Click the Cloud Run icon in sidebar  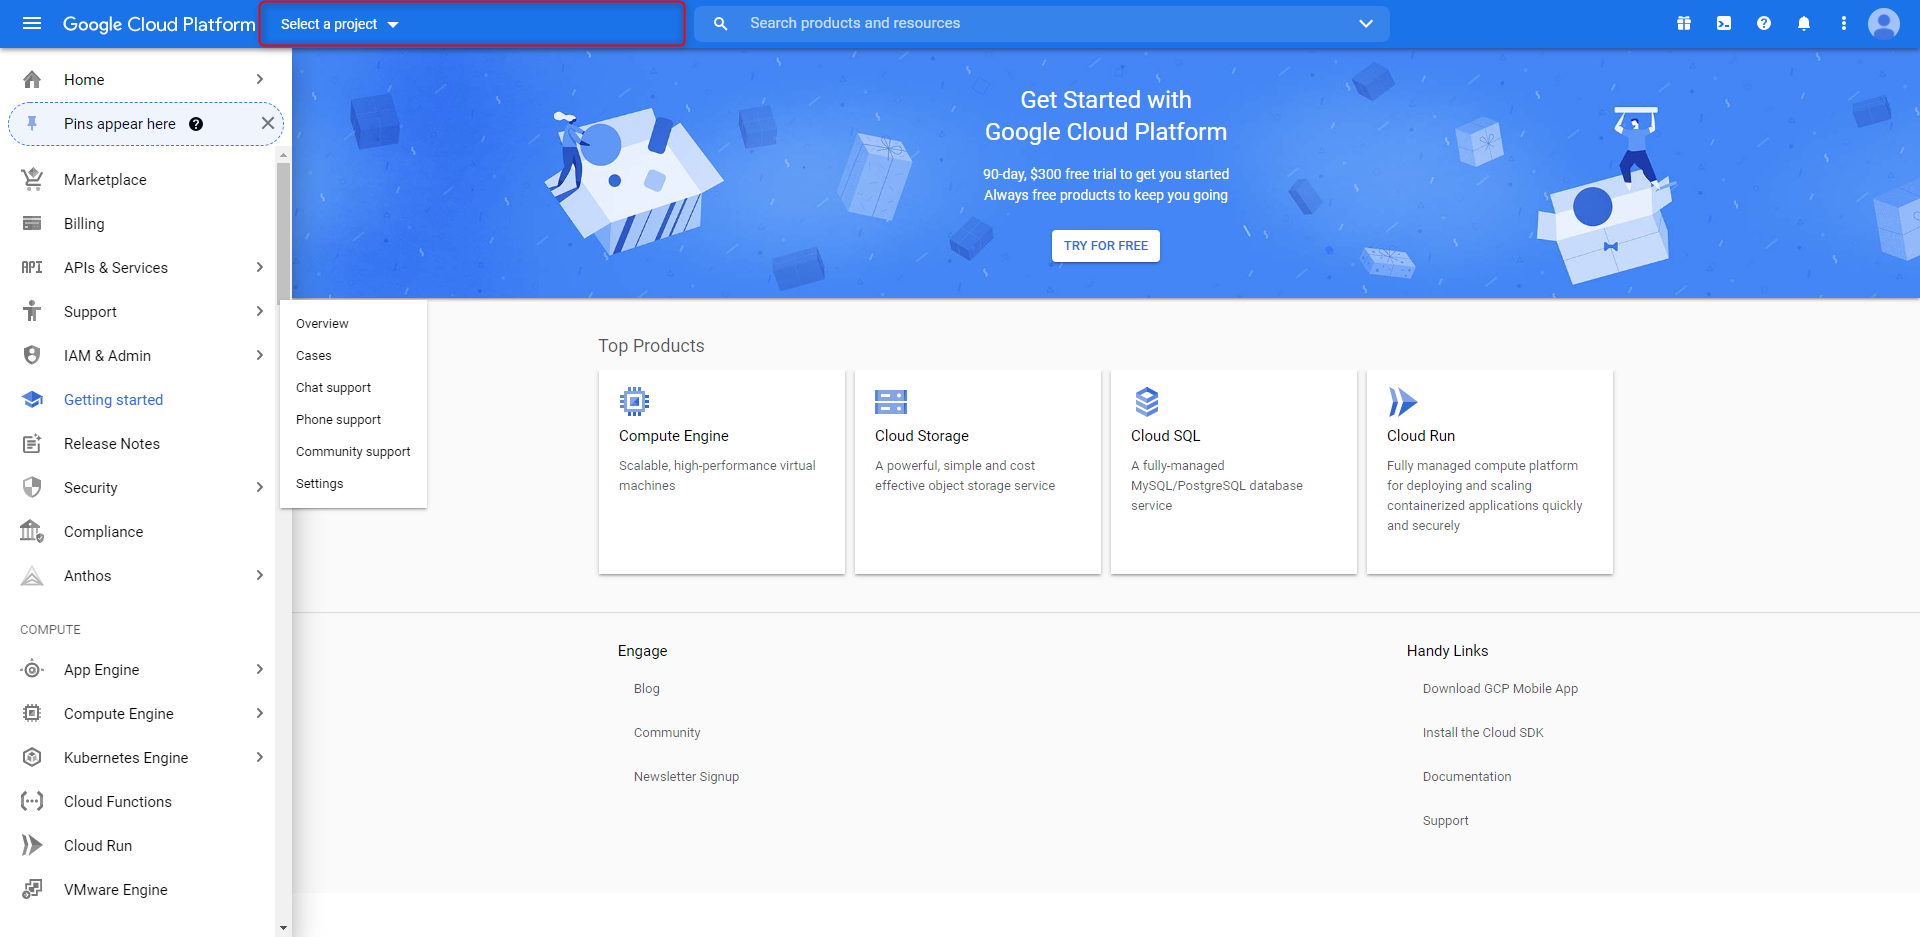click(x=32, y=845)
